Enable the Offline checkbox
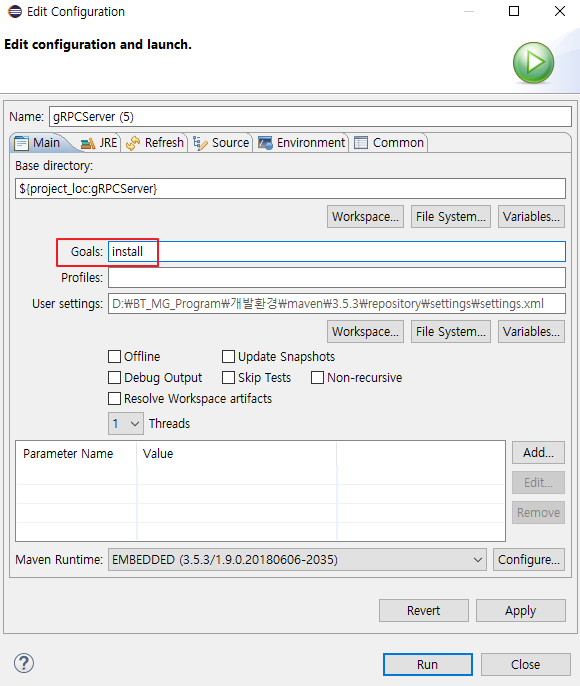This screenshot has width=580, height=686. pos(114,357)
